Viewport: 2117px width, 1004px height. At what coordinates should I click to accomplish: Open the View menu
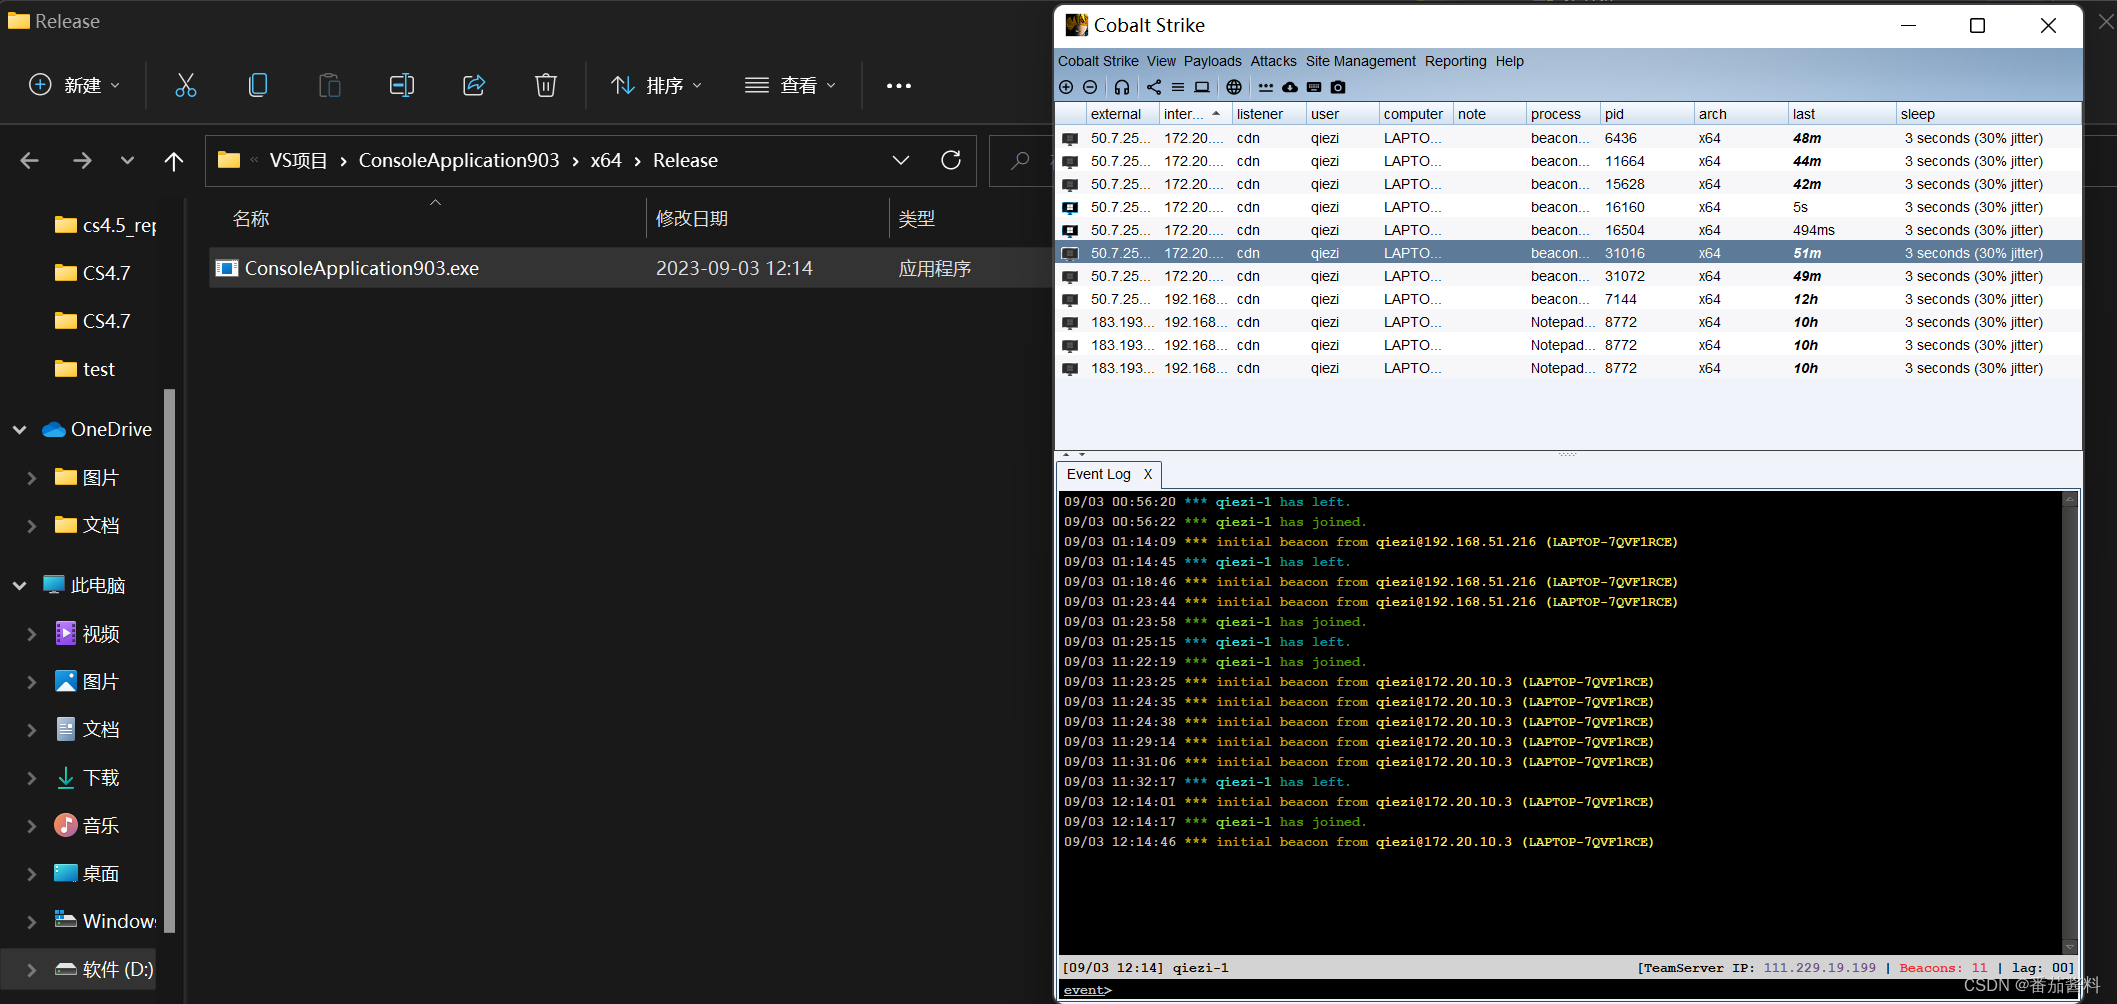[1161, 61]
